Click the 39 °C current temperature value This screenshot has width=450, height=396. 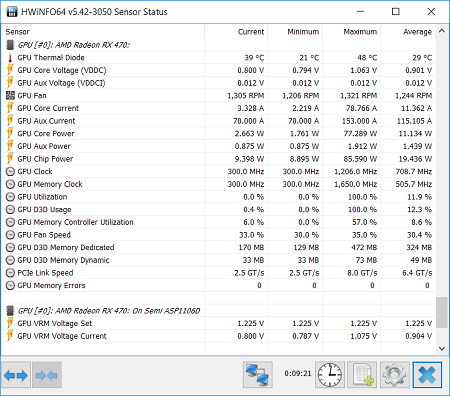pyautogui.click(x=254, y=58)
